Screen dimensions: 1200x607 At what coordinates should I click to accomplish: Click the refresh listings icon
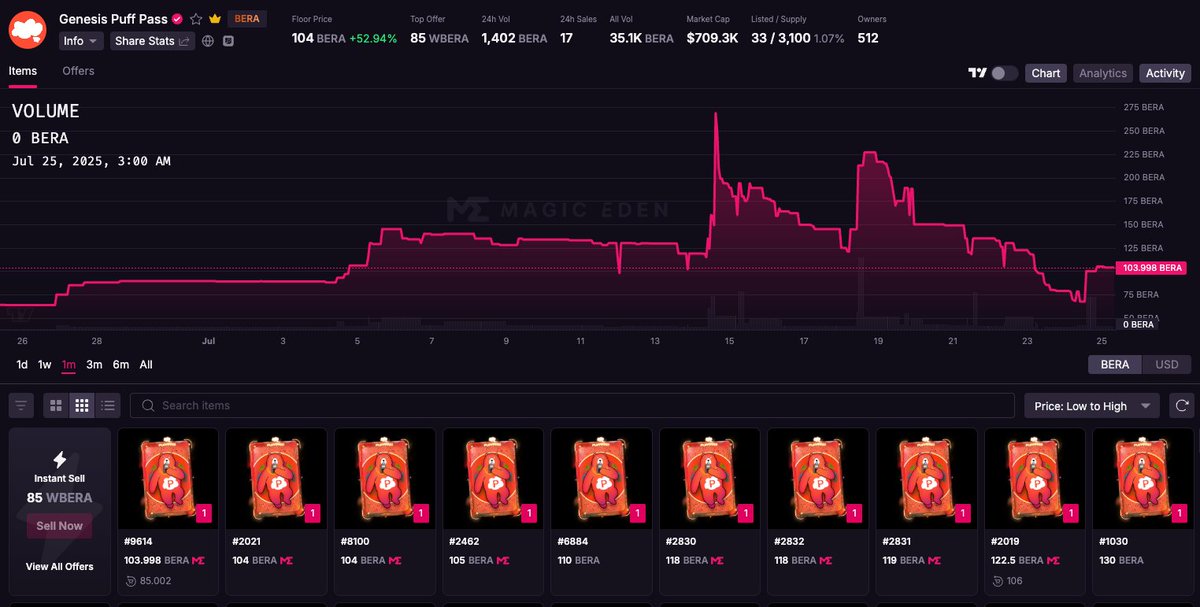[x=1181, y=406]
